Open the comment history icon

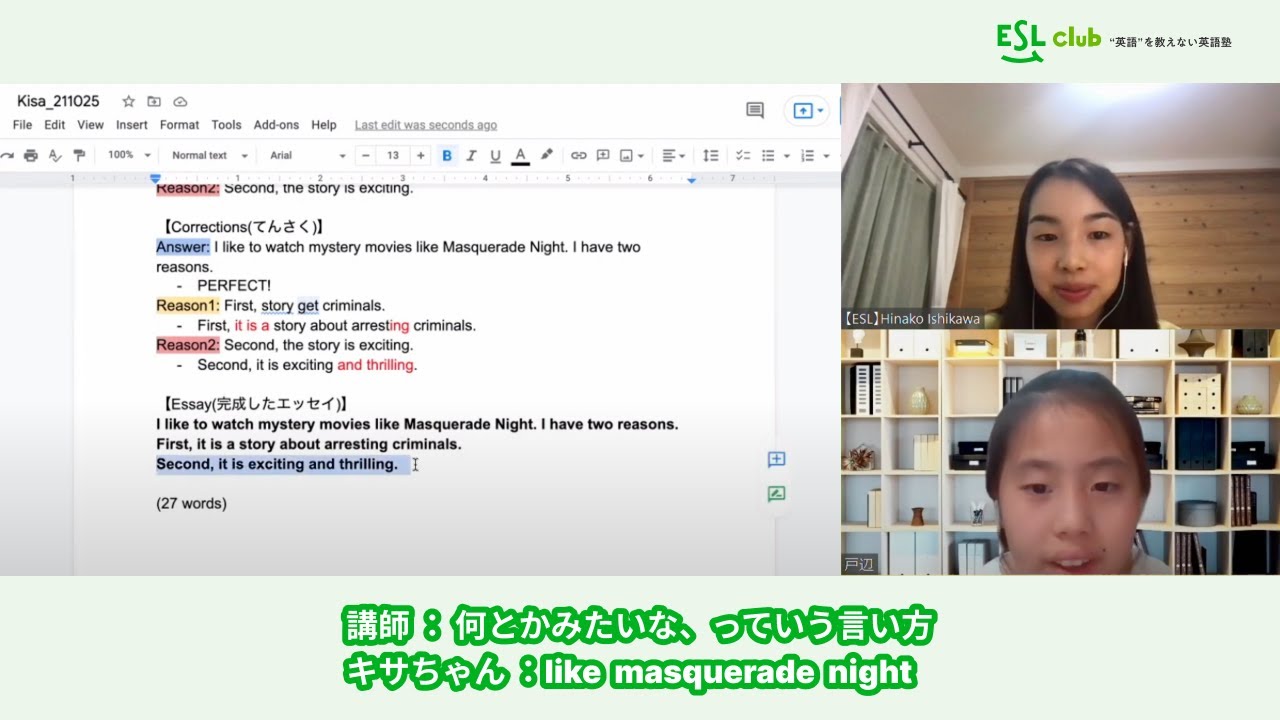coord(755,110)
